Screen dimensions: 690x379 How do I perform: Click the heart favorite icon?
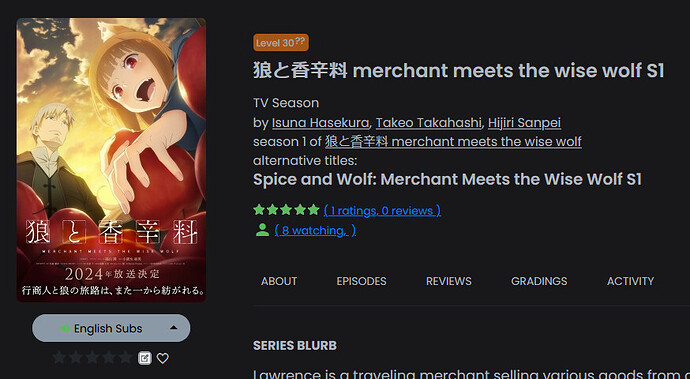[x=163, y=358]
